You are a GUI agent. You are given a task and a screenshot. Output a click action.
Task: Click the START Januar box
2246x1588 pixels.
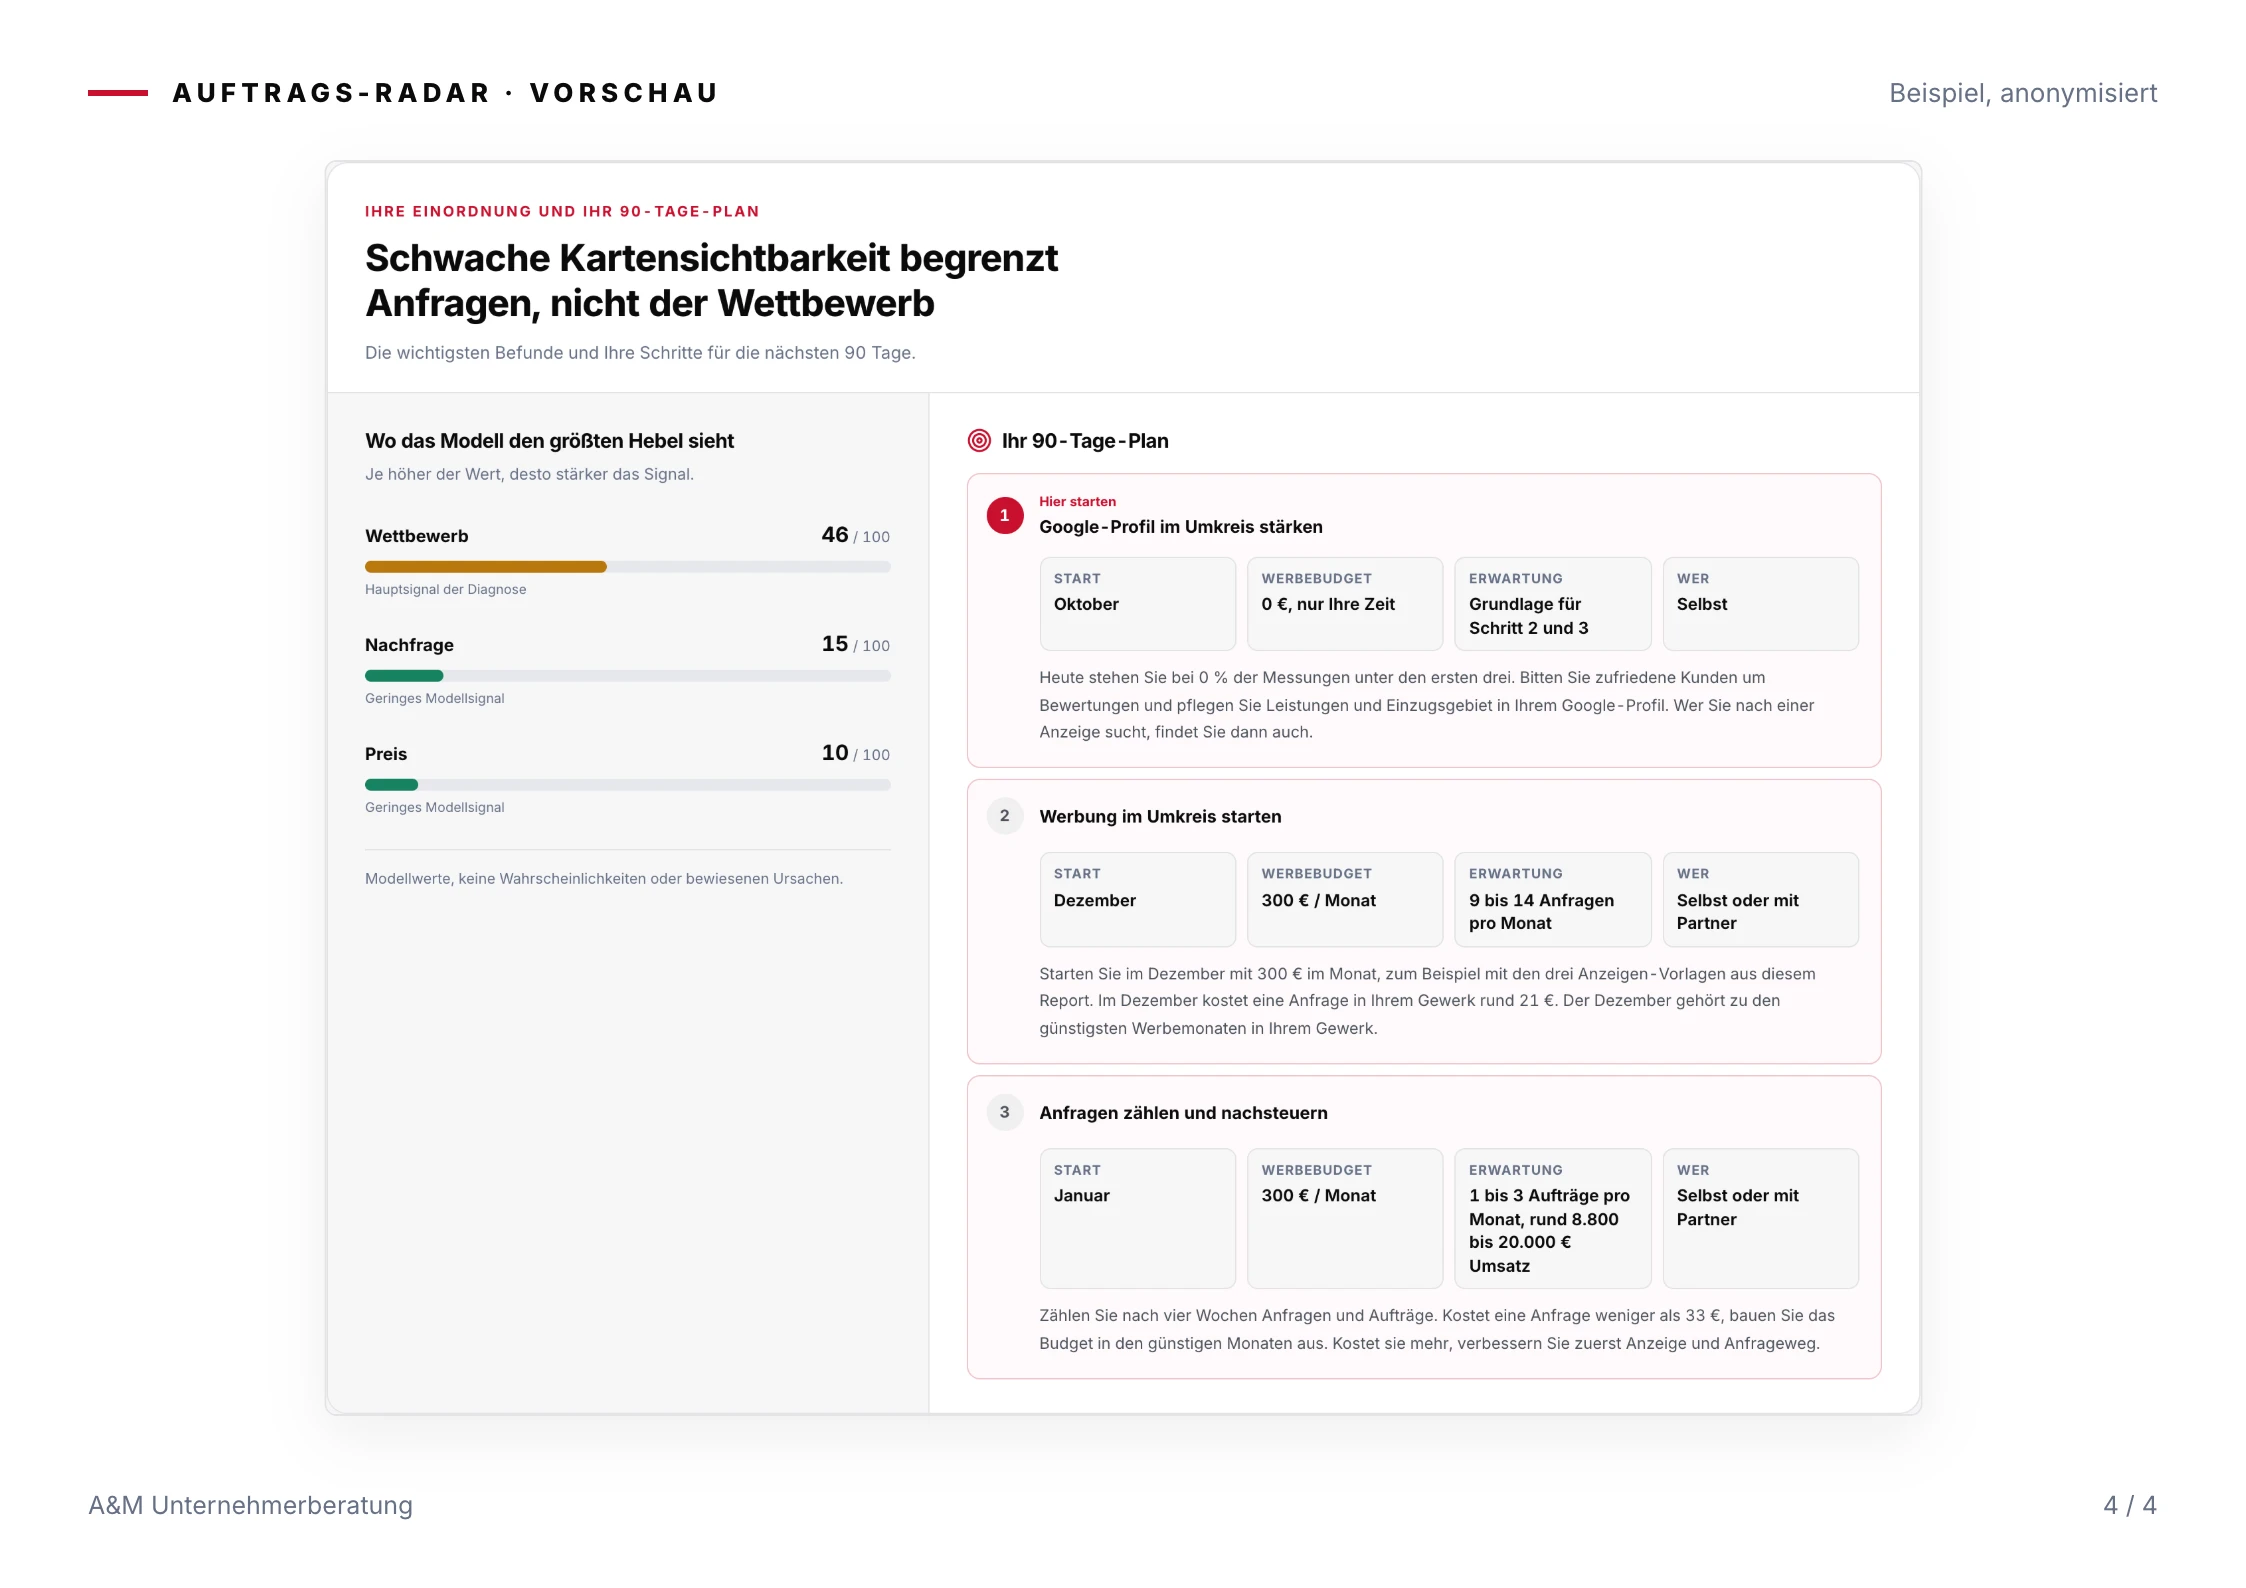pos(1137,1218)
